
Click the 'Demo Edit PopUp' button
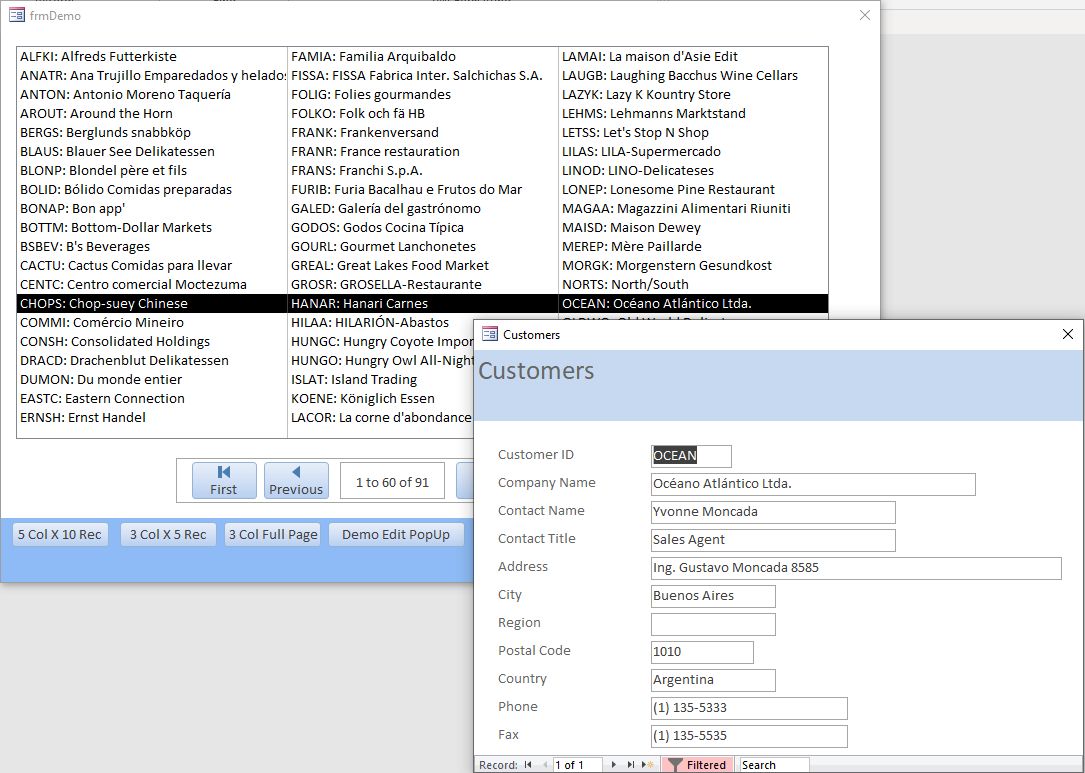[x=396, y=534]
